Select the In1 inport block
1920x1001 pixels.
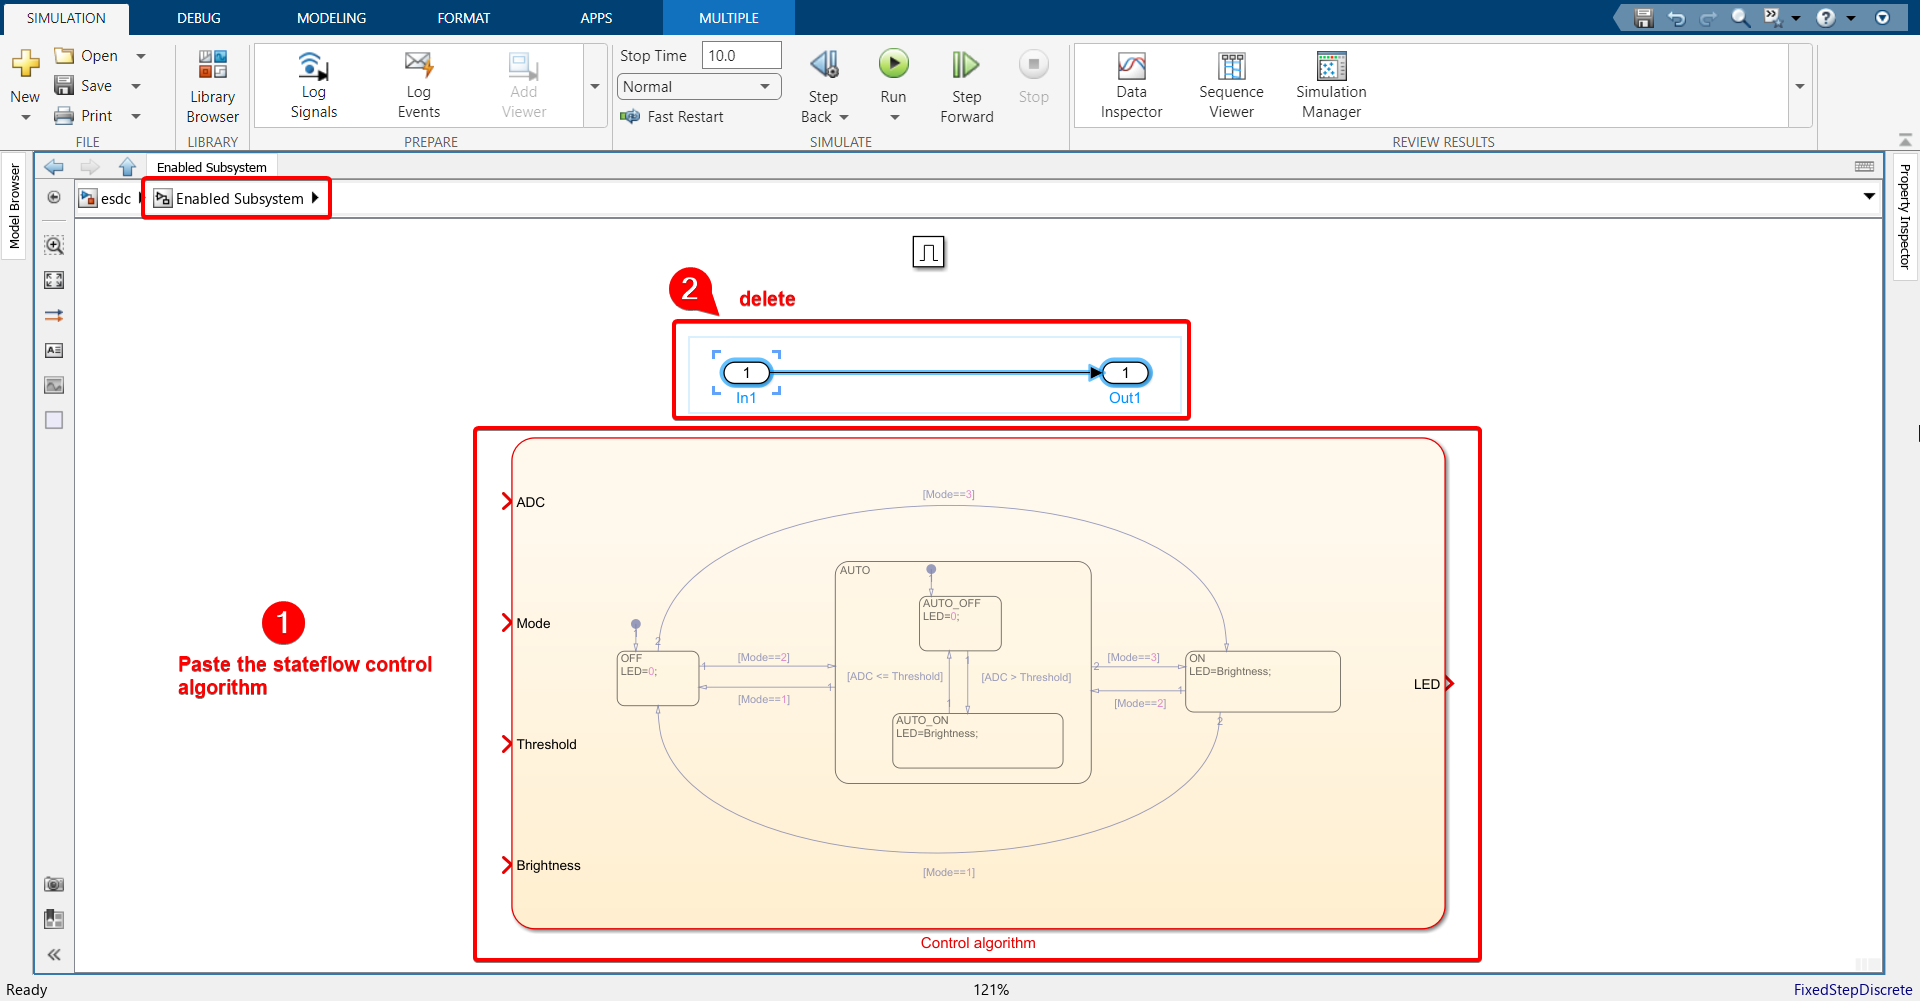(746, 373)
